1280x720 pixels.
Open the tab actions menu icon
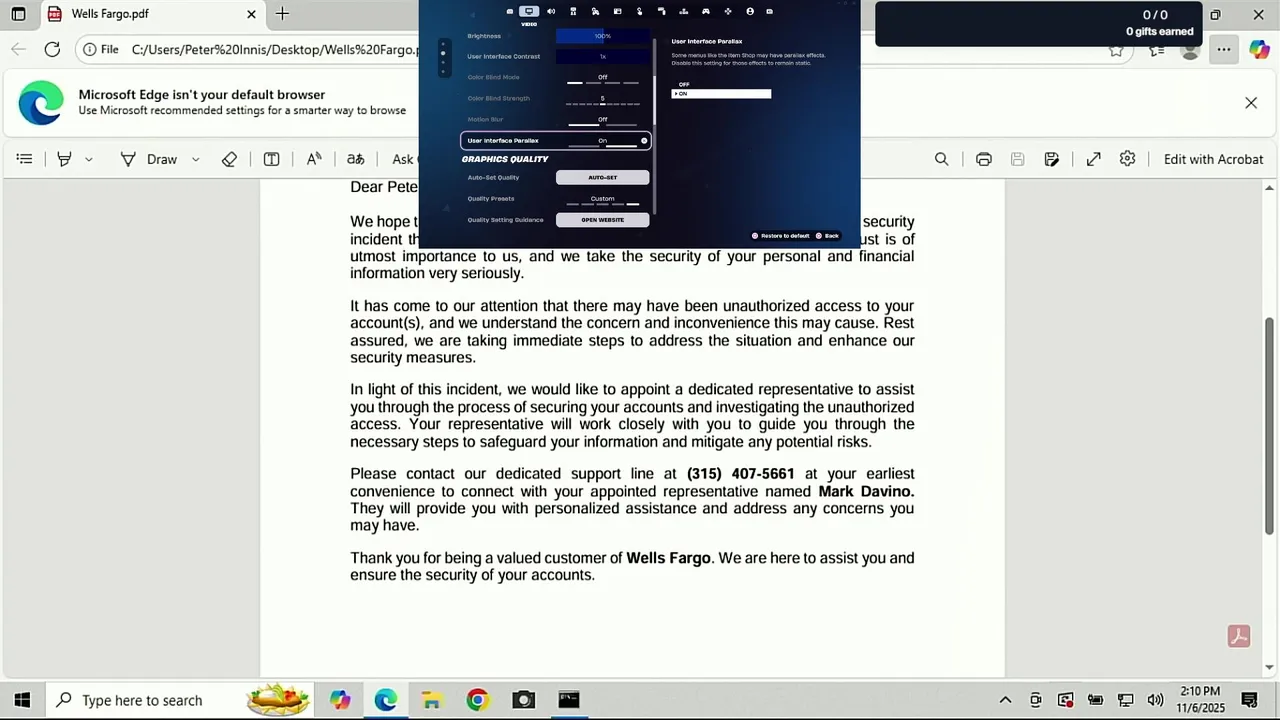18,14
